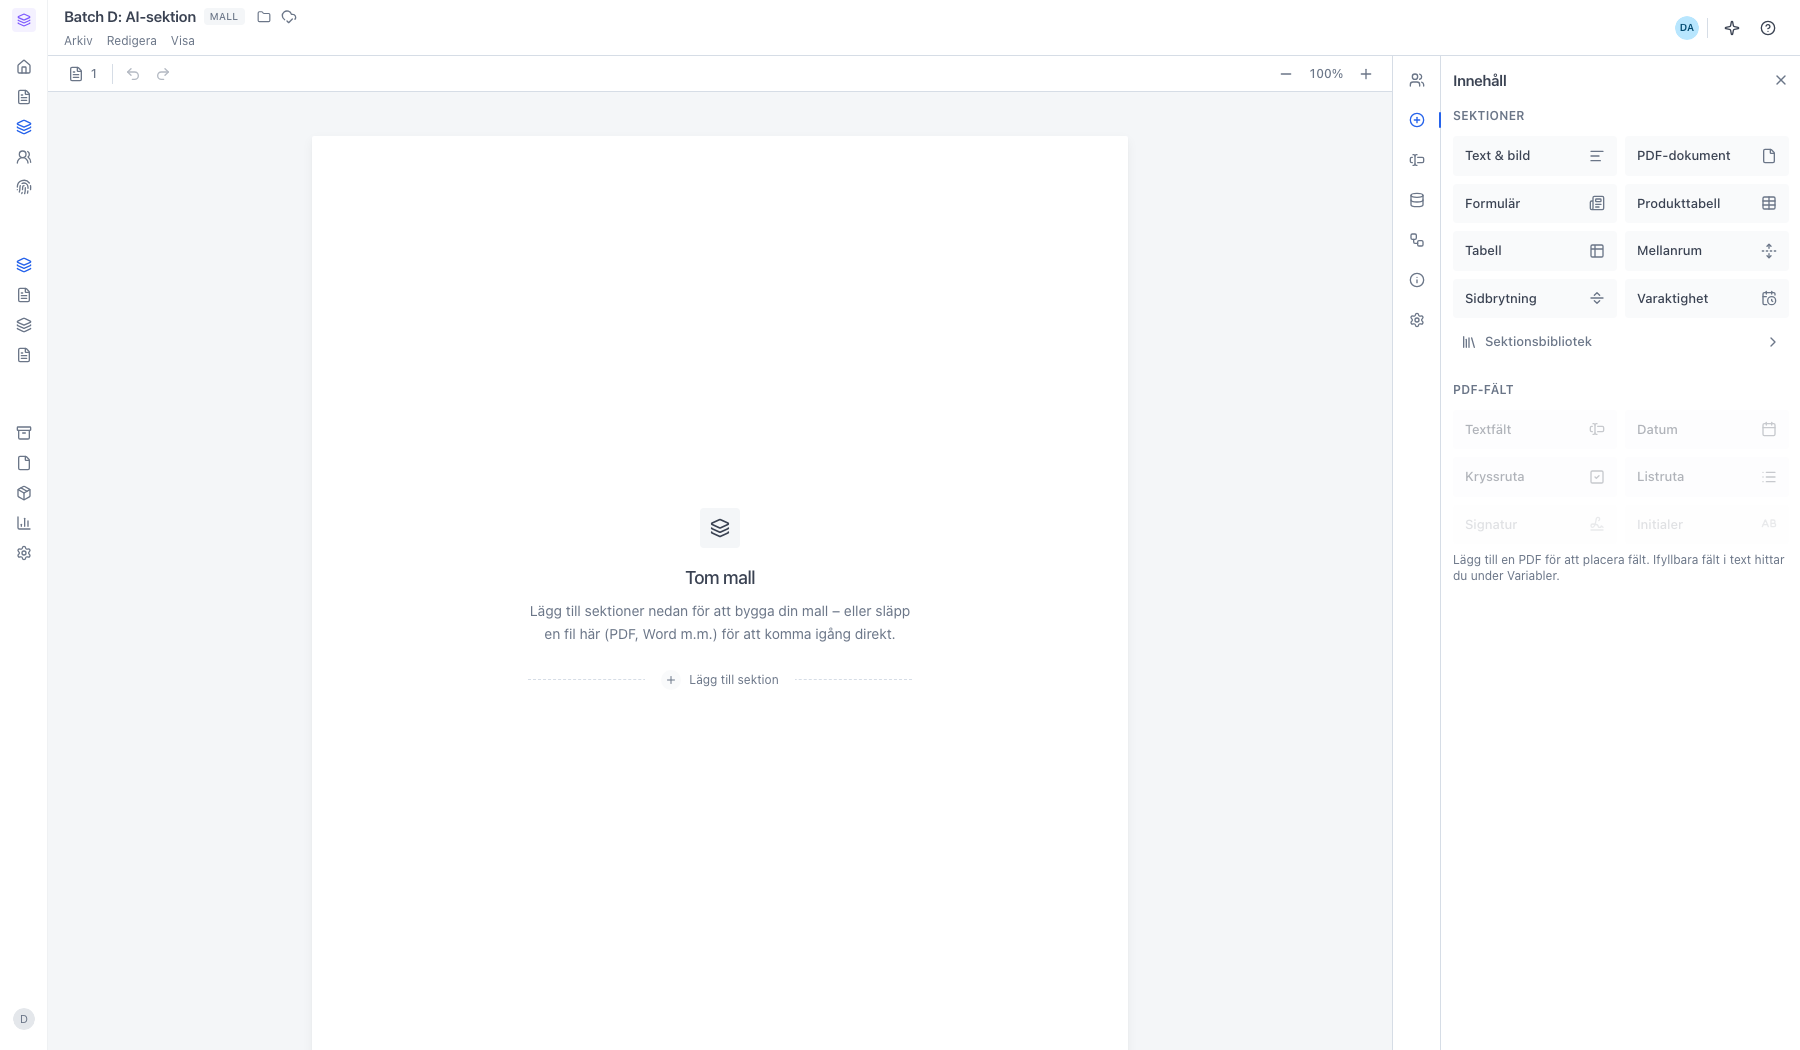Open the recipients people icon in panel rail
Screen dimensions: 1800x1050
coord(1417,80)
